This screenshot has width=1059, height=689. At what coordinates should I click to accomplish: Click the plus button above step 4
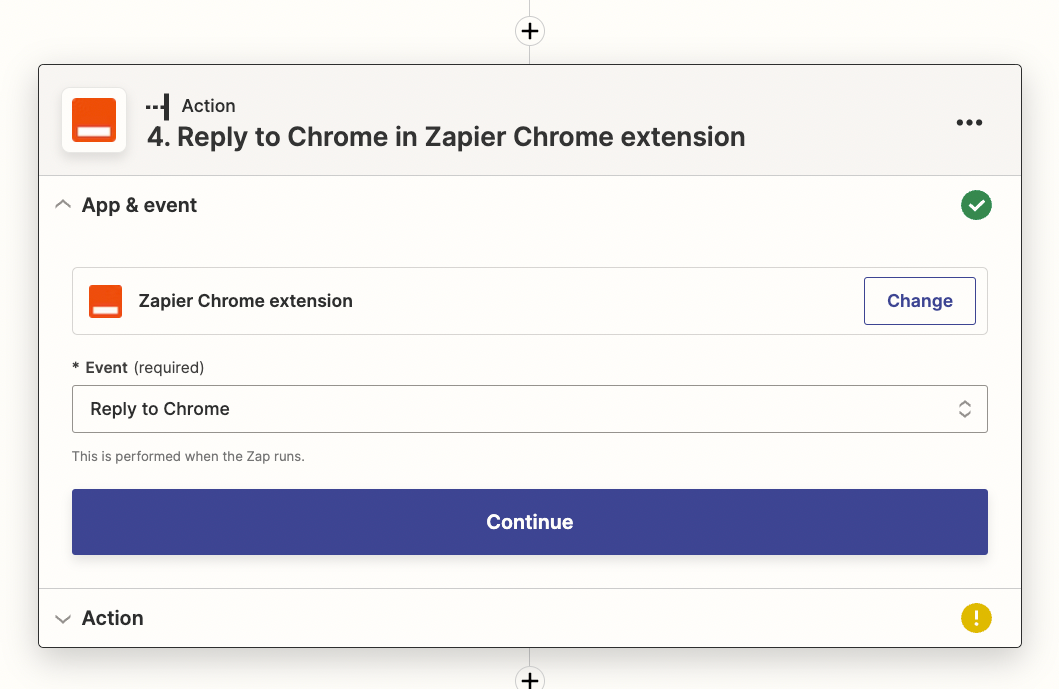tap(530, 31)
